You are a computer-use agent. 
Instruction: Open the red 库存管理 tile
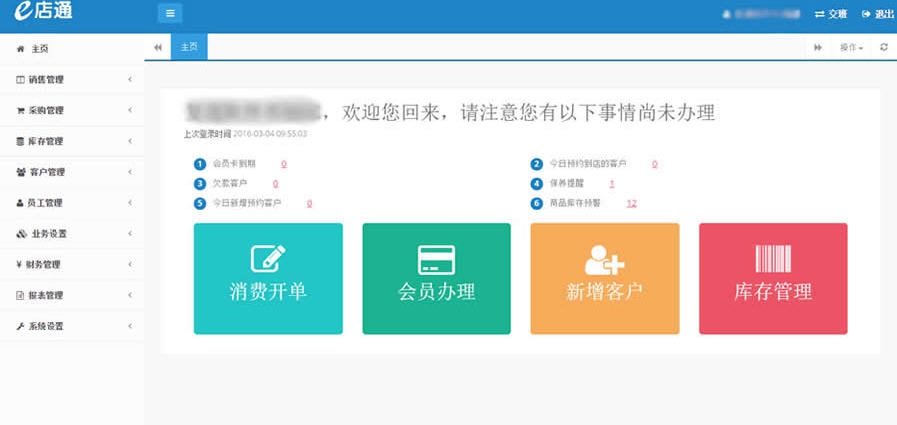pyautogui.click(x=773, y=279)
